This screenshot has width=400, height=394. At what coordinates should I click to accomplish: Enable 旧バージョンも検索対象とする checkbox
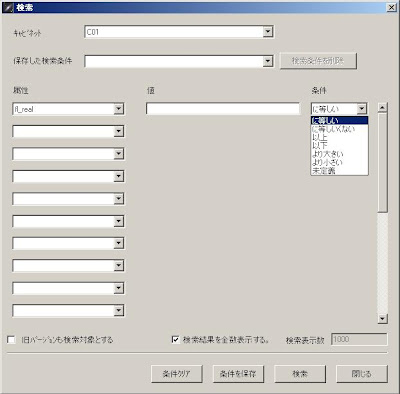(x=11, y=340)
